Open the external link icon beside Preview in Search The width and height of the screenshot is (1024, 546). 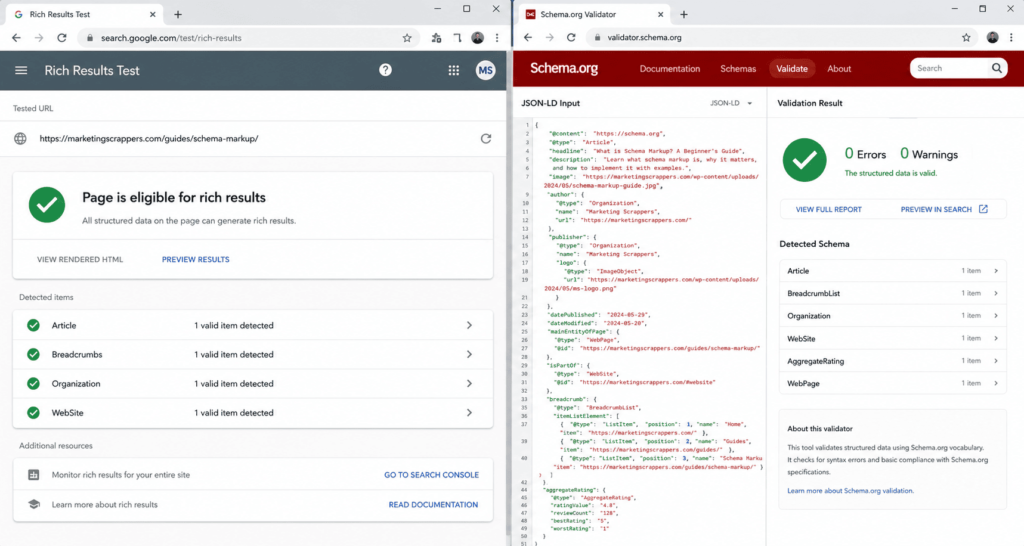click(983, 209)
